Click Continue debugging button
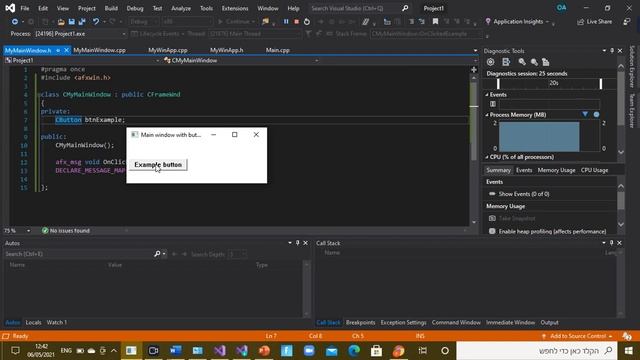The image size is (640, 360). [236, 22]
